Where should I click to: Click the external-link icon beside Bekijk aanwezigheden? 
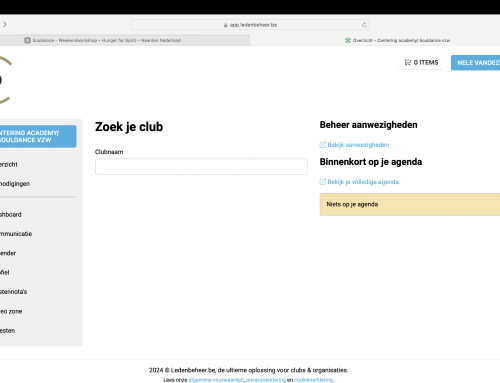pos(322,144)
